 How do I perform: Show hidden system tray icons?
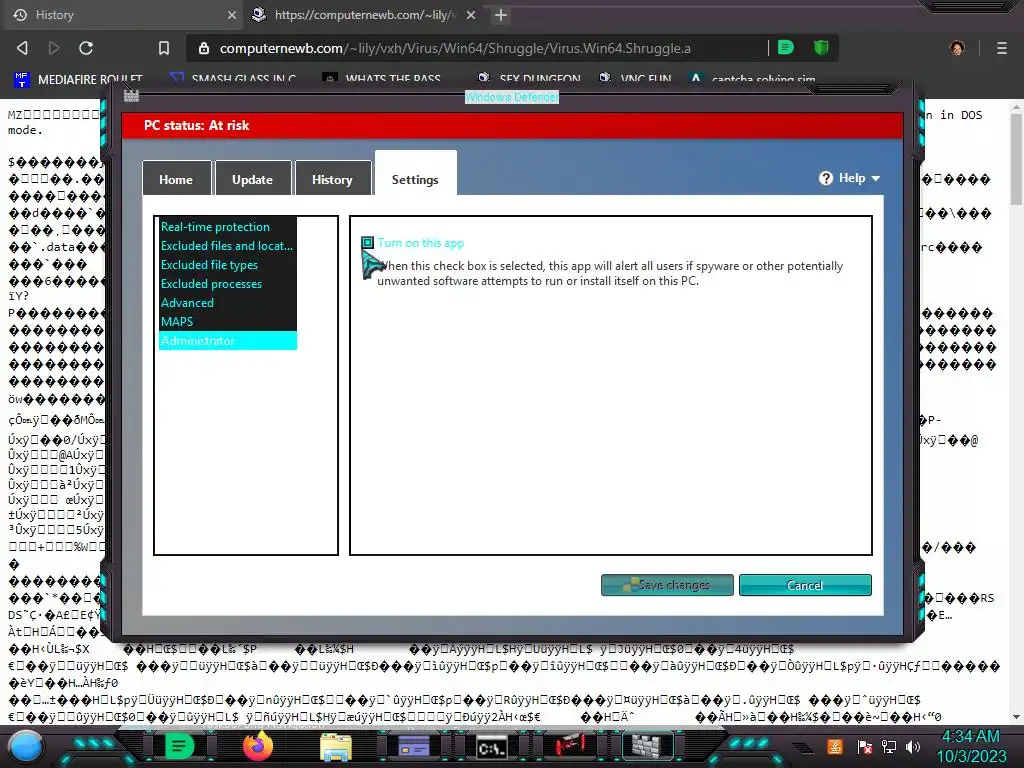(803, 748)
